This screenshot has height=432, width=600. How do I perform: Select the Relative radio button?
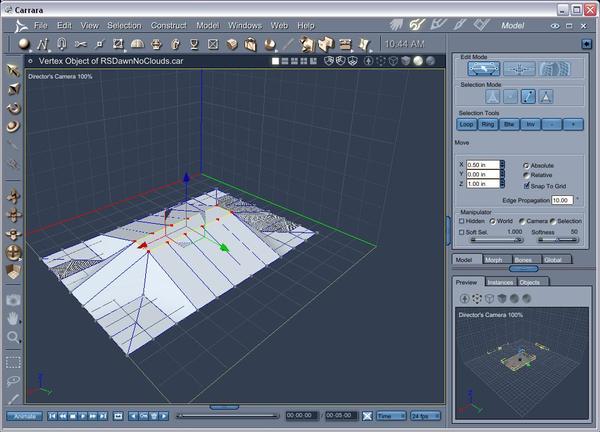point(526,175)
